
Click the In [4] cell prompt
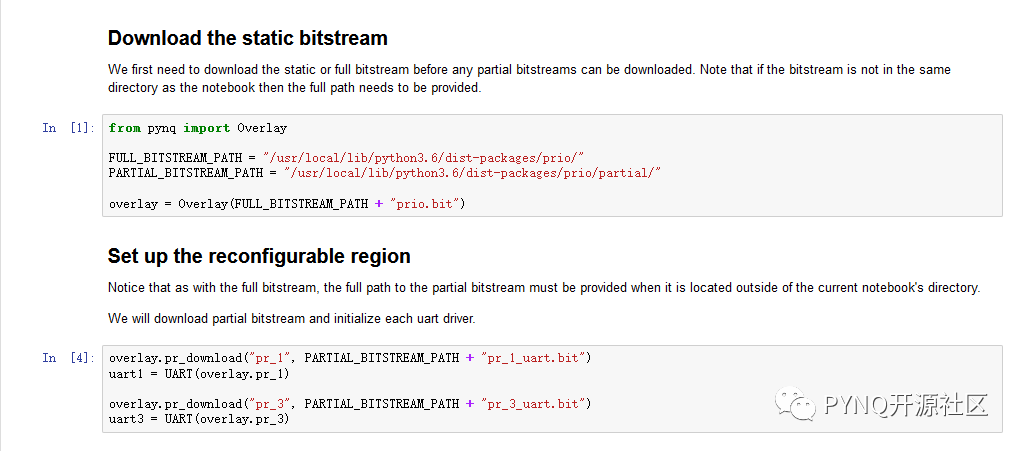tap(69, 358)
